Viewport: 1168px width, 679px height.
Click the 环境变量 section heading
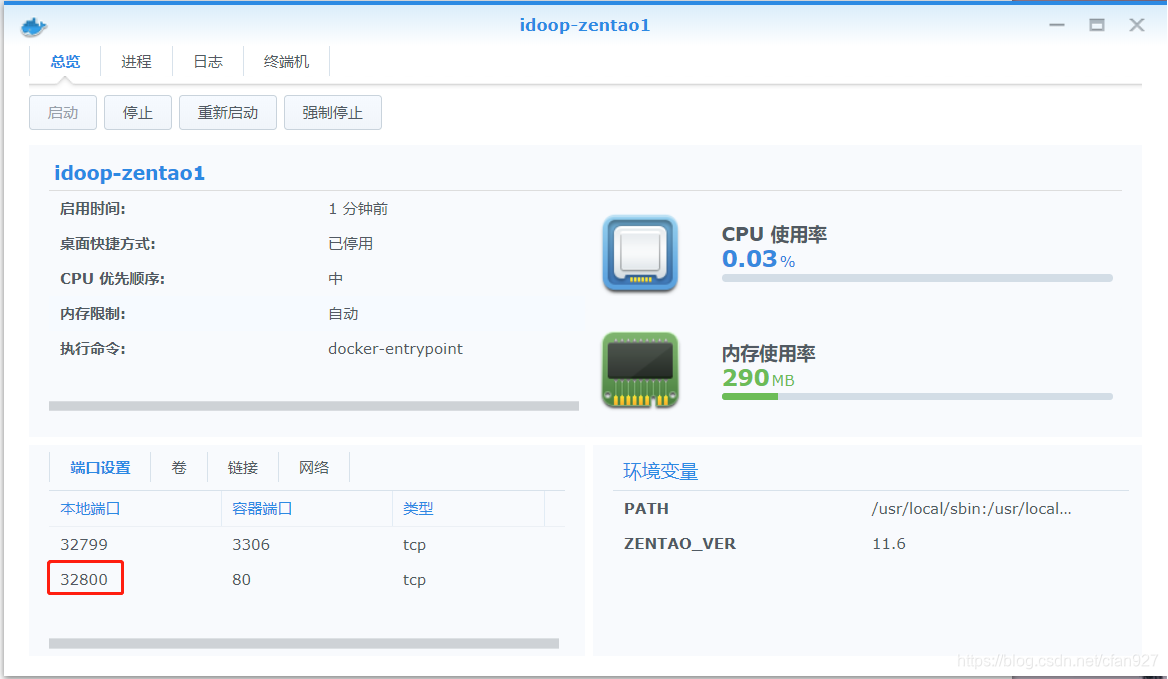pyautogui.click(x=661, y=471)
